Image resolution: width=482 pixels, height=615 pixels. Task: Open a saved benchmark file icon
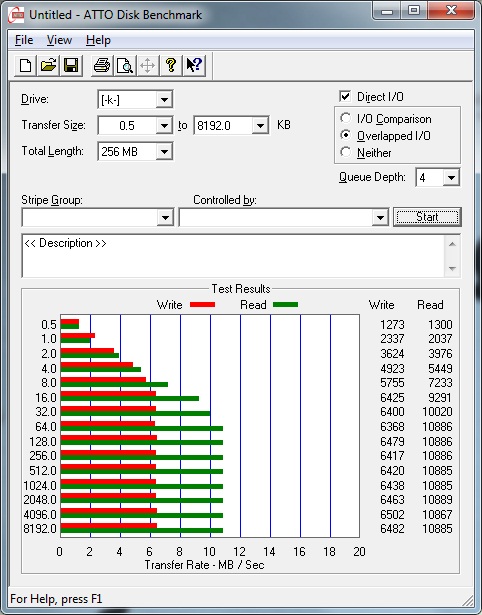(x=48, y=65)
